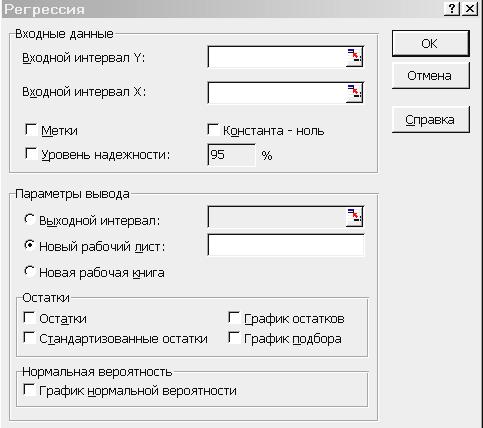Screen dimensions: 483x428
Task: Click range selector icon for Входной интервал Y
Action: 354,57
